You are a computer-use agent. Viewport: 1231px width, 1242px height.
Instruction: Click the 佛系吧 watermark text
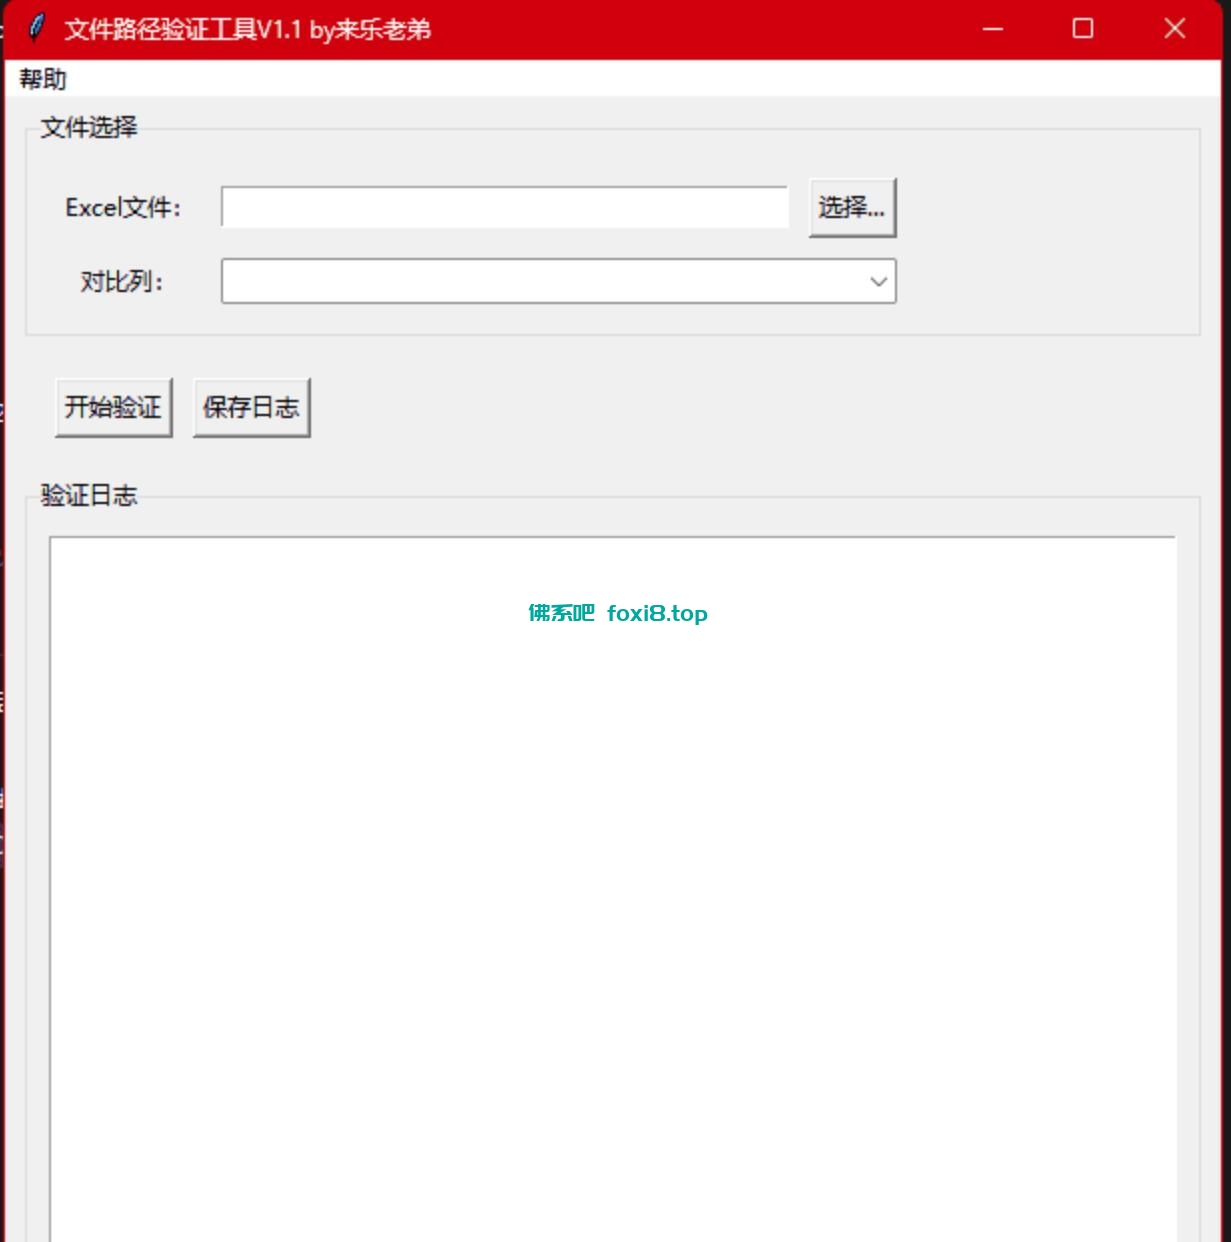(x=561, y=614)
